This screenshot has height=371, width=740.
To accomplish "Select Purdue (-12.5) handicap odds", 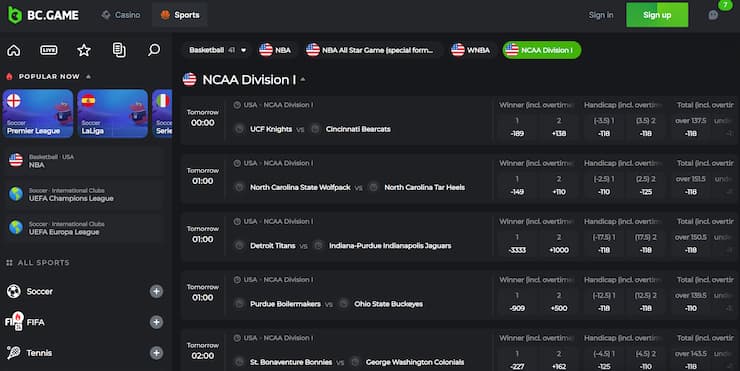I will pyautogui.click(x=604, y=302).
